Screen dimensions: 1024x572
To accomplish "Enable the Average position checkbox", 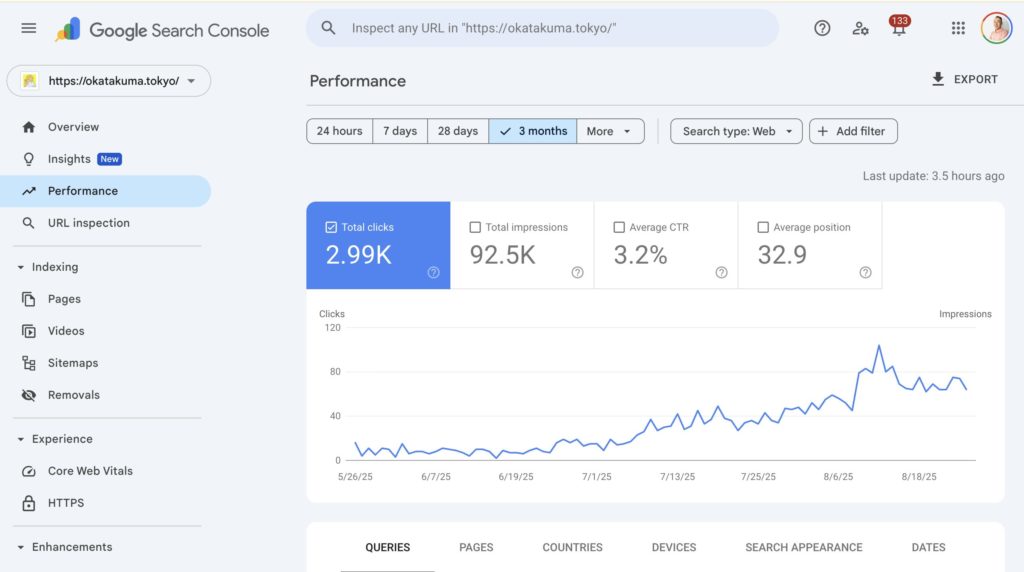I will [763, 227].
